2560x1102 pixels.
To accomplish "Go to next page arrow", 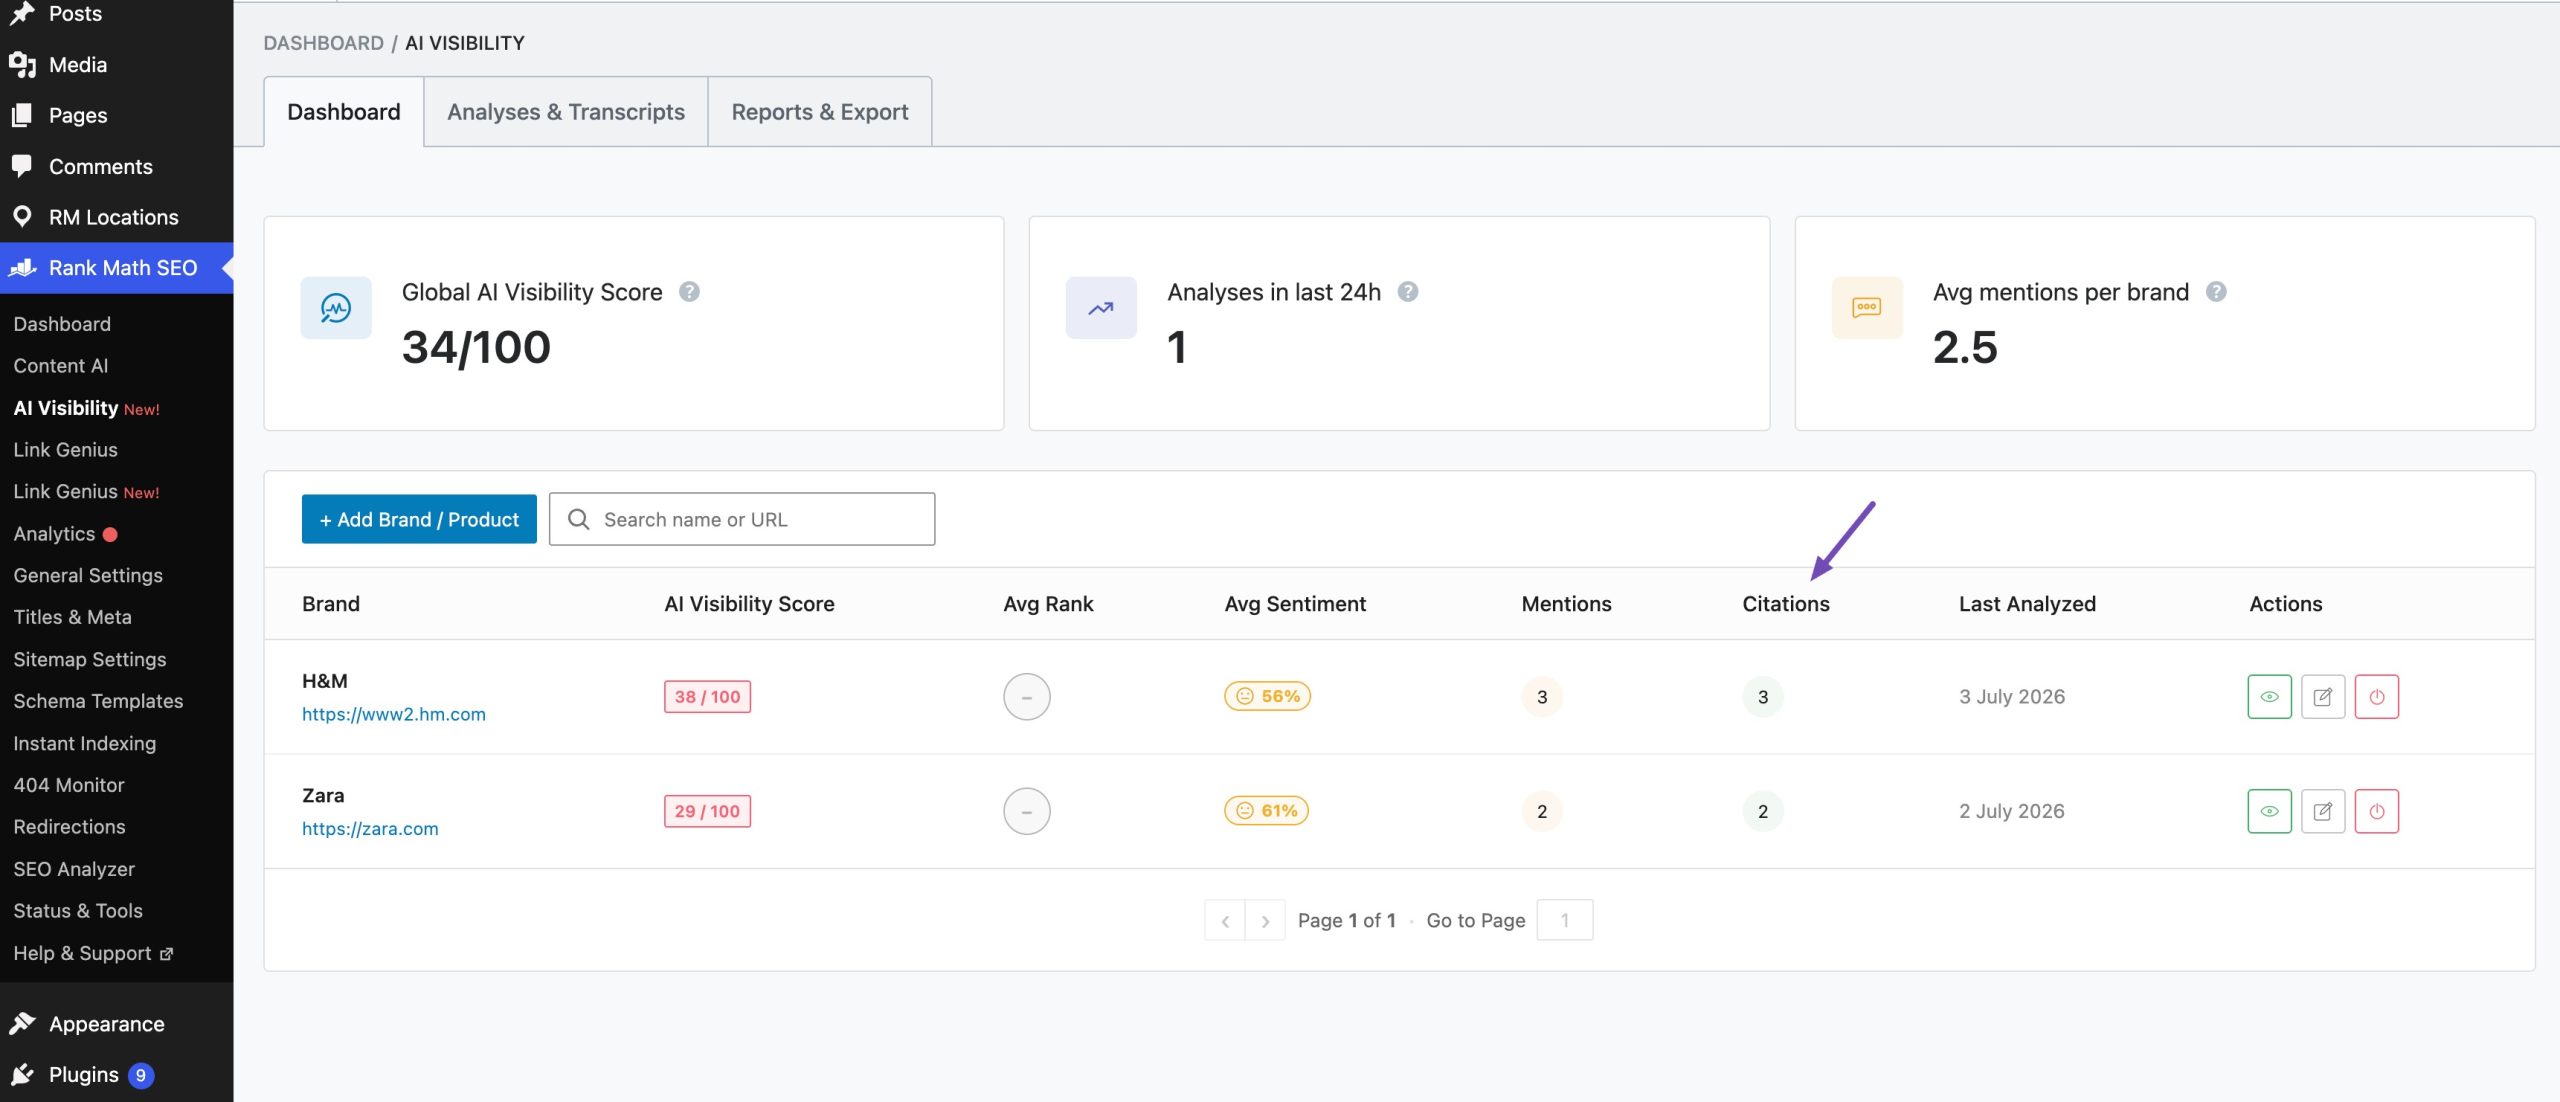I will 1265,920.
